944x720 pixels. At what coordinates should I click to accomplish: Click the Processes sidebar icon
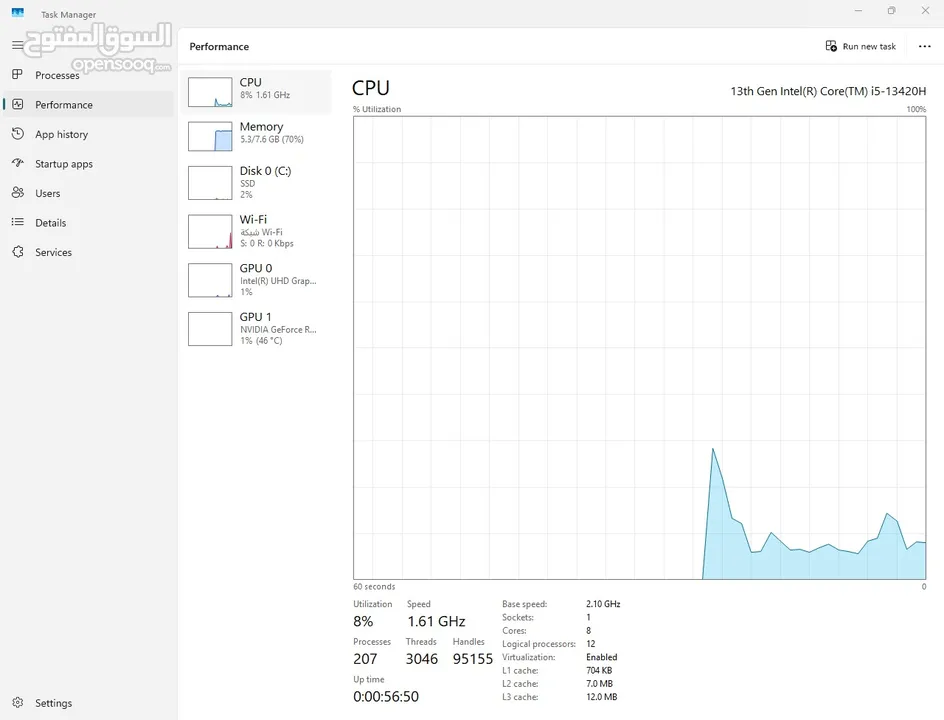[17, 74]
